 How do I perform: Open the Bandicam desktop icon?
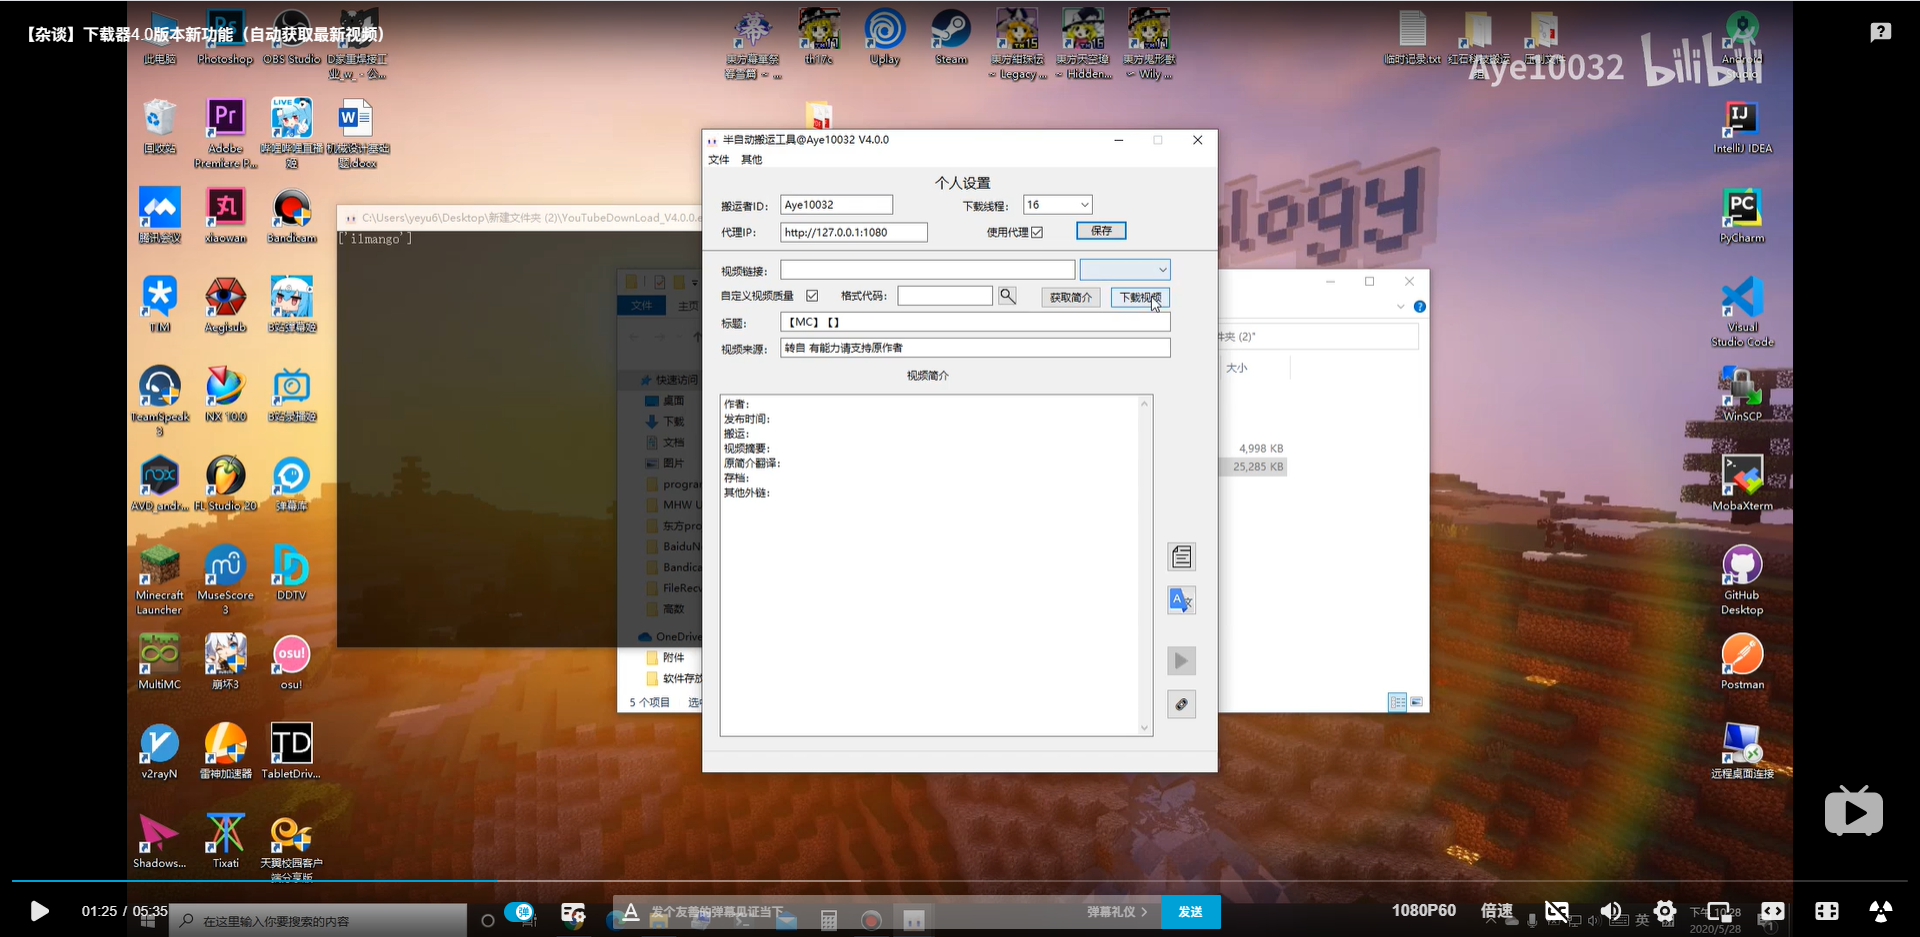click(x=291, y=216)
